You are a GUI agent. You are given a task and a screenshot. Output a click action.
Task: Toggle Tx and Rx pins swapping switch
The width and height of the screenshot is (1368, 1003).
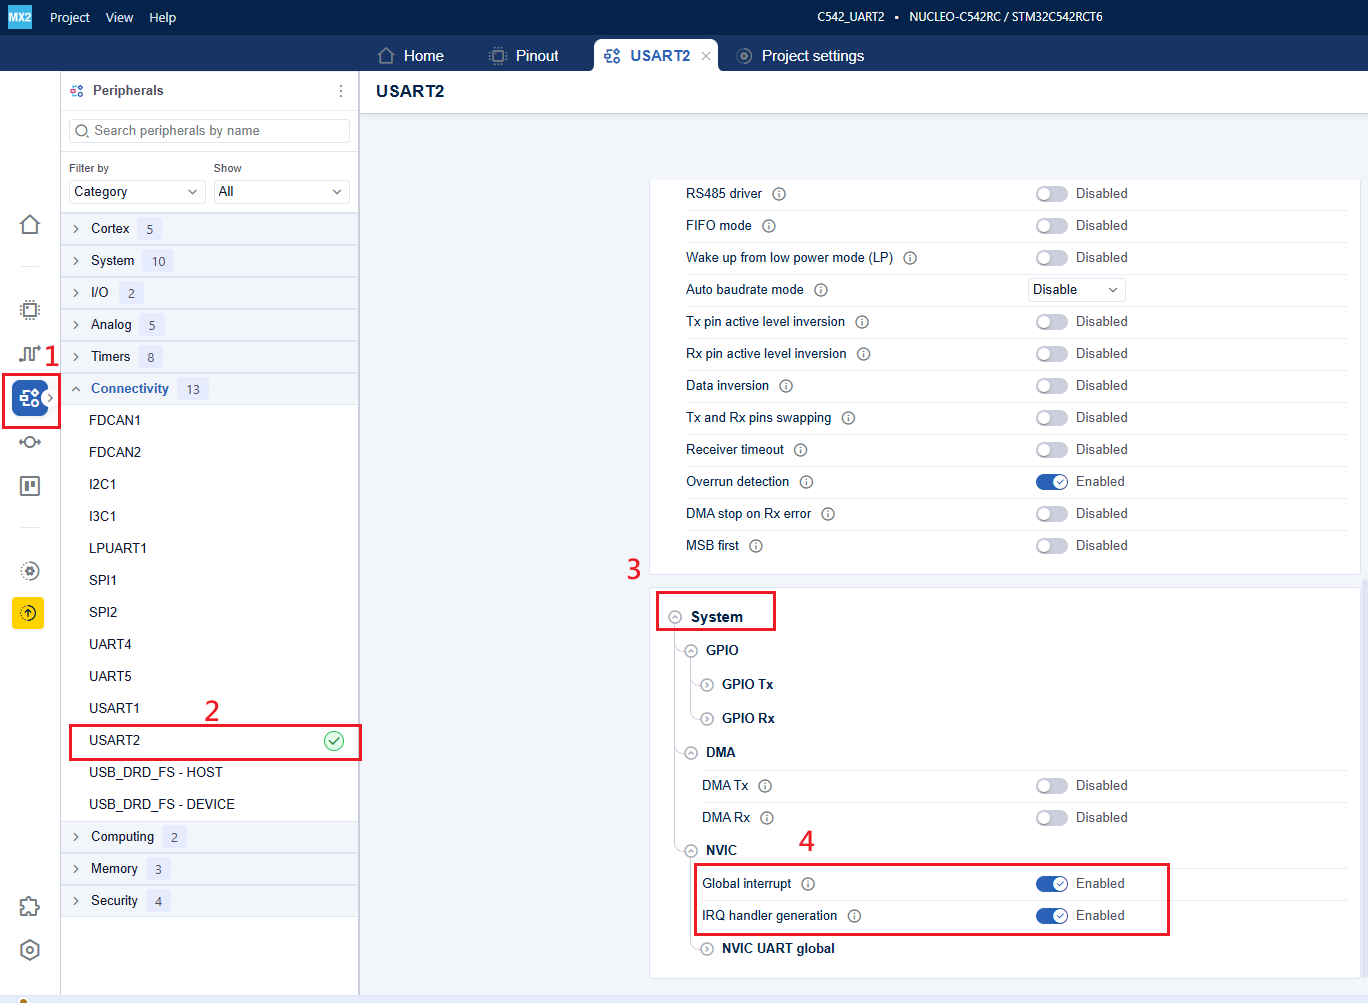(1052, 418)
